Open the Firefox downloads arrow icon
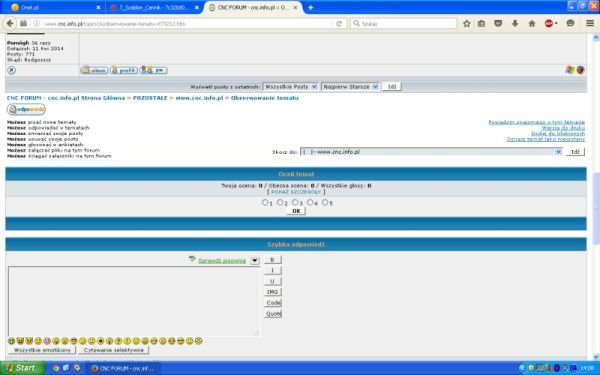The width and height of the screenshot is (600, 375). tap(515, 24)
